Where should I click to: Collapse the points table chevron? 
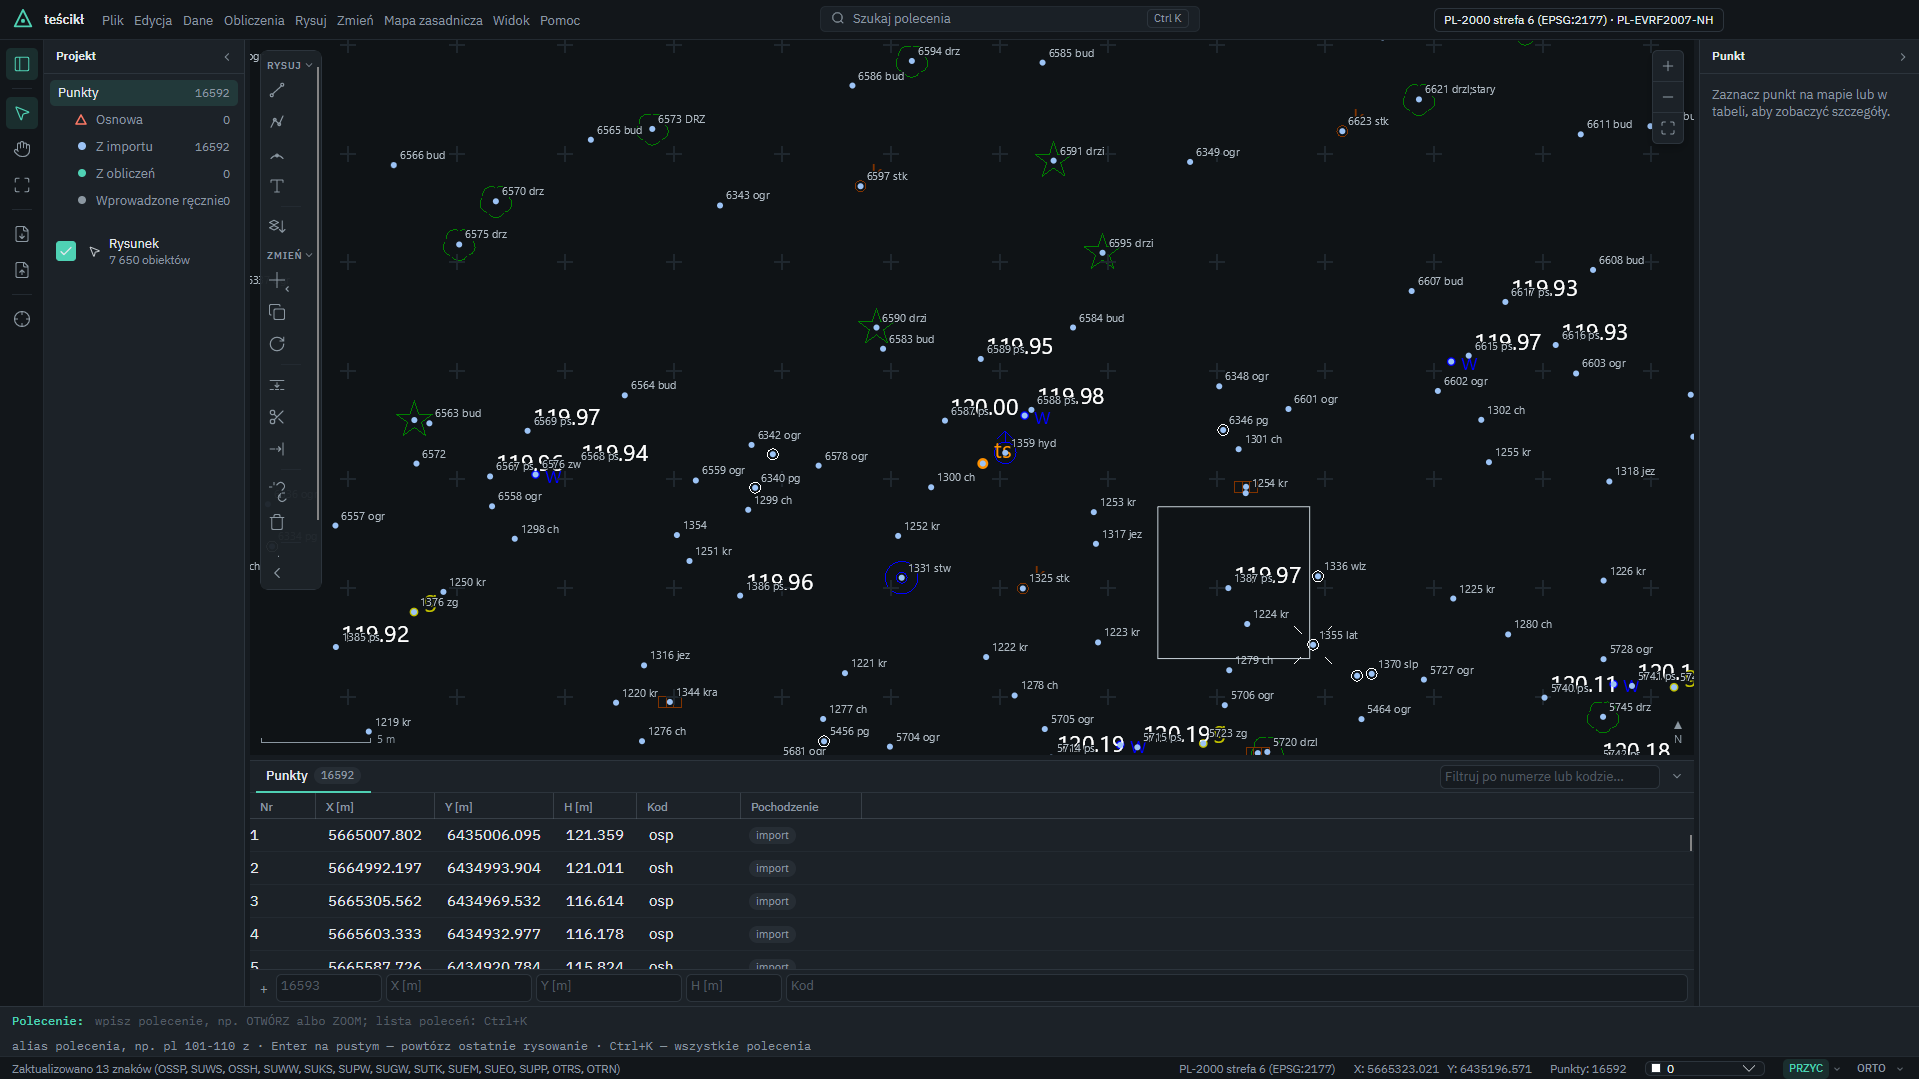point(1677,776)
